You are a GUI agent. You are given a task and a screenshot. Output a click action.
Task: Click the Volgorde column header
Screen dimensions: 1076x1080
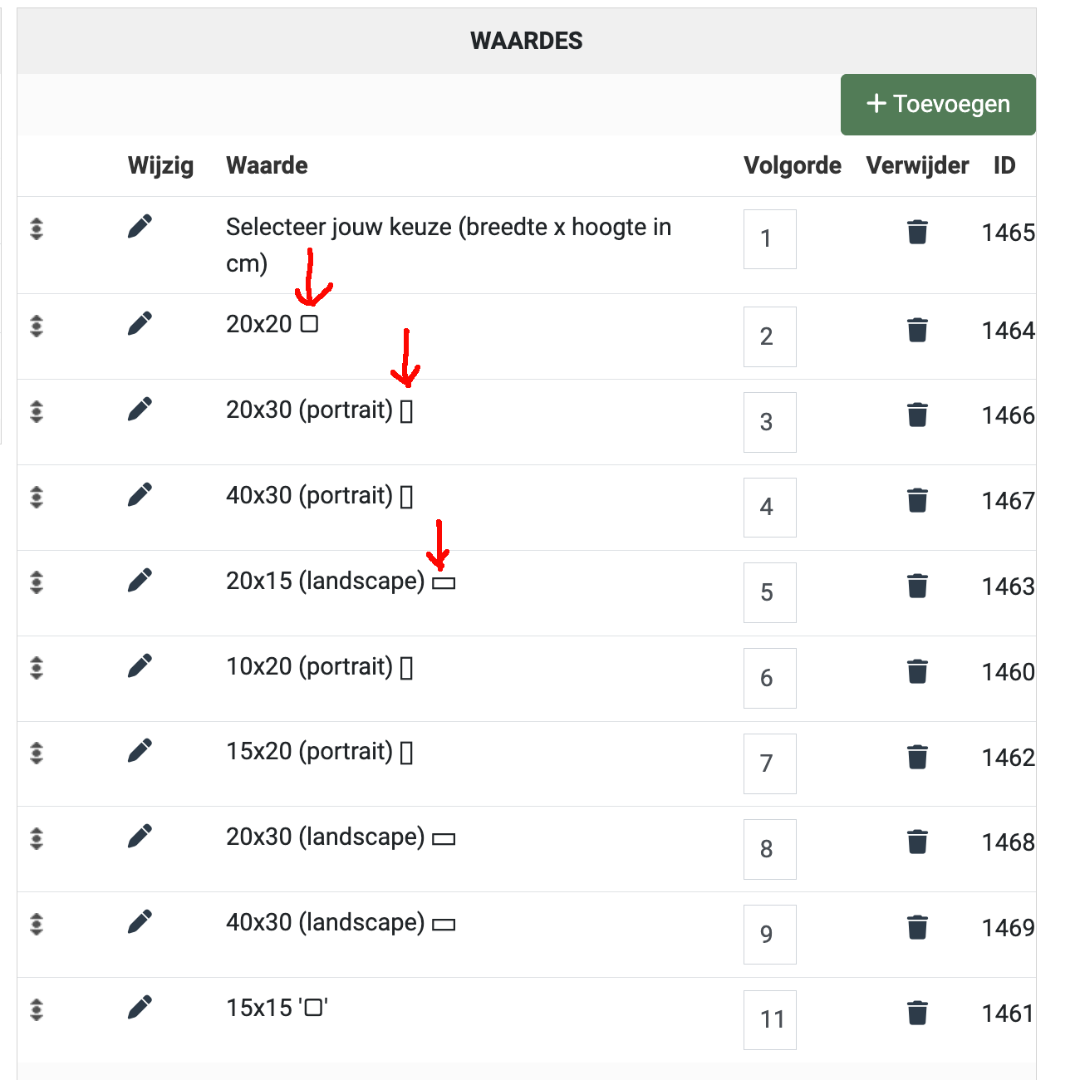(792, 165)
